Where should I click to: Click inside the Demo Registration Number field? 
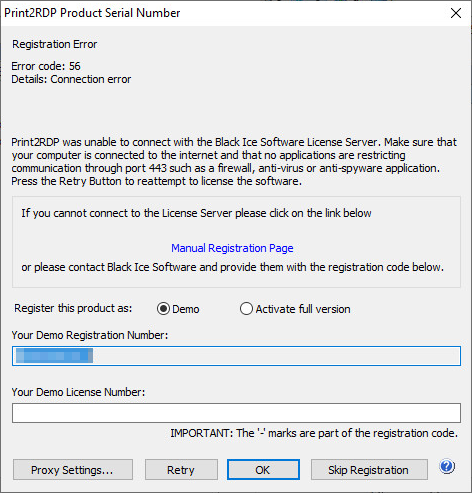236,356
